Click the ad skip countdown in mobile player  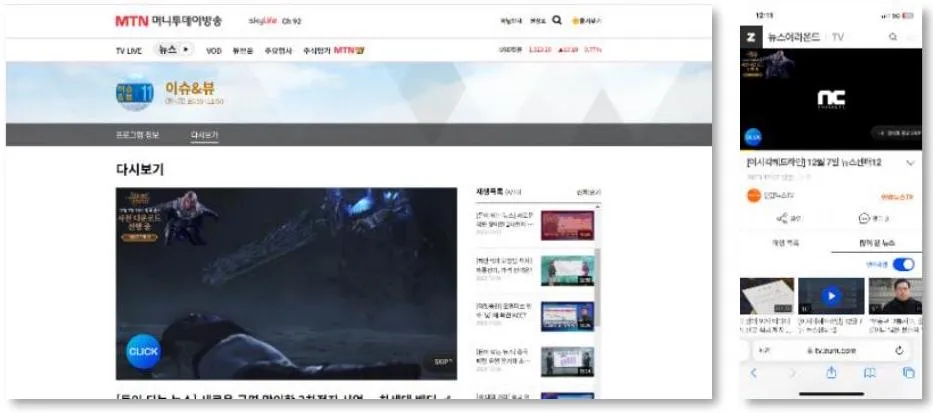tap(897, 133)
